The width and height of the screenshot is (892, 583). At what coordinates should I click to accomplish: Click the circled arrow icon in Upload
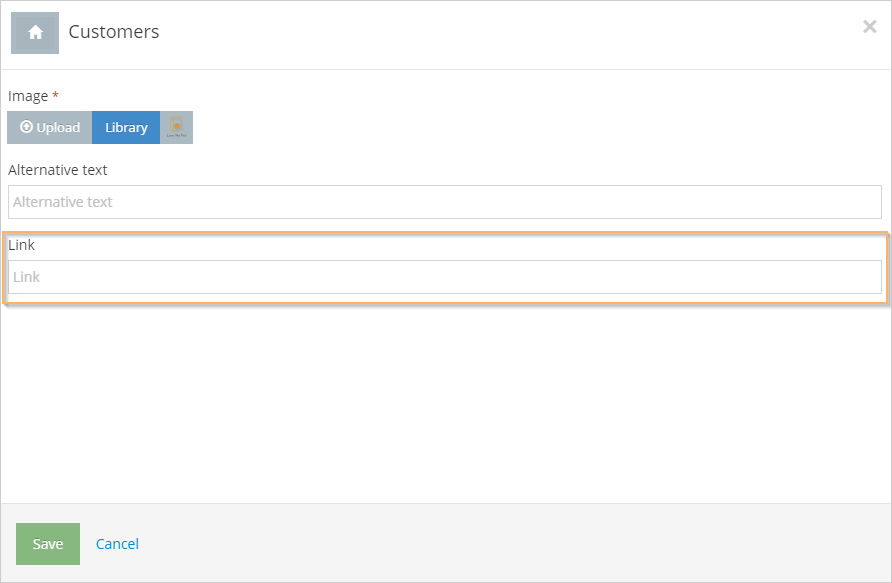point(26,127)
